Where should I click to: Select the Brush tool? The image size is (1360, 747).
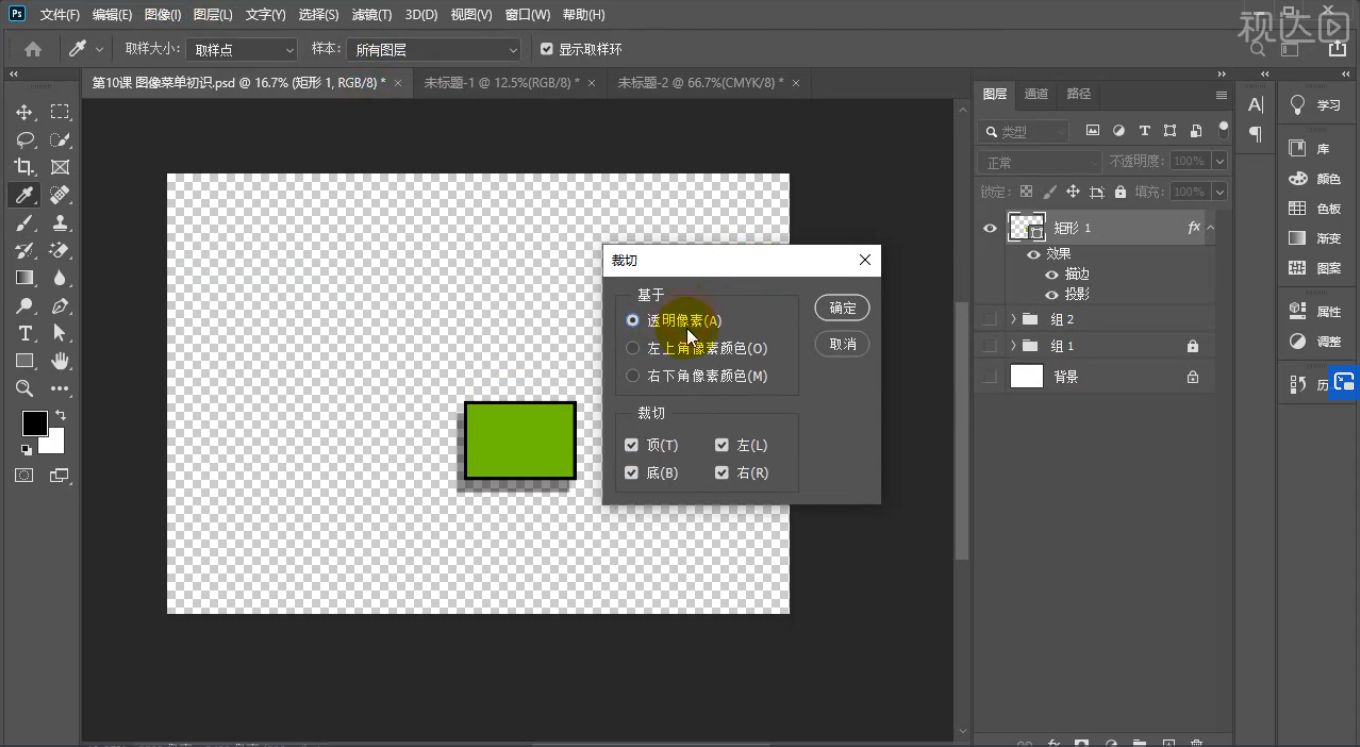point(25,222)
